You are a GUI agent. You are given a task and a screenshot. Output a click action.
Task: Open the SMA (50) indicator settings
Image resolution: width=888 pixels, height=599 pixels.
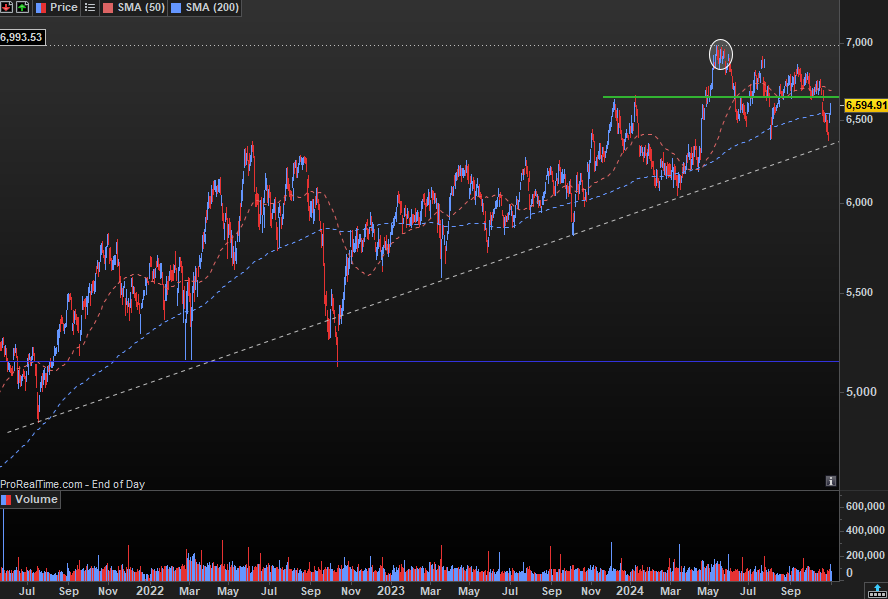pos(134,7)
